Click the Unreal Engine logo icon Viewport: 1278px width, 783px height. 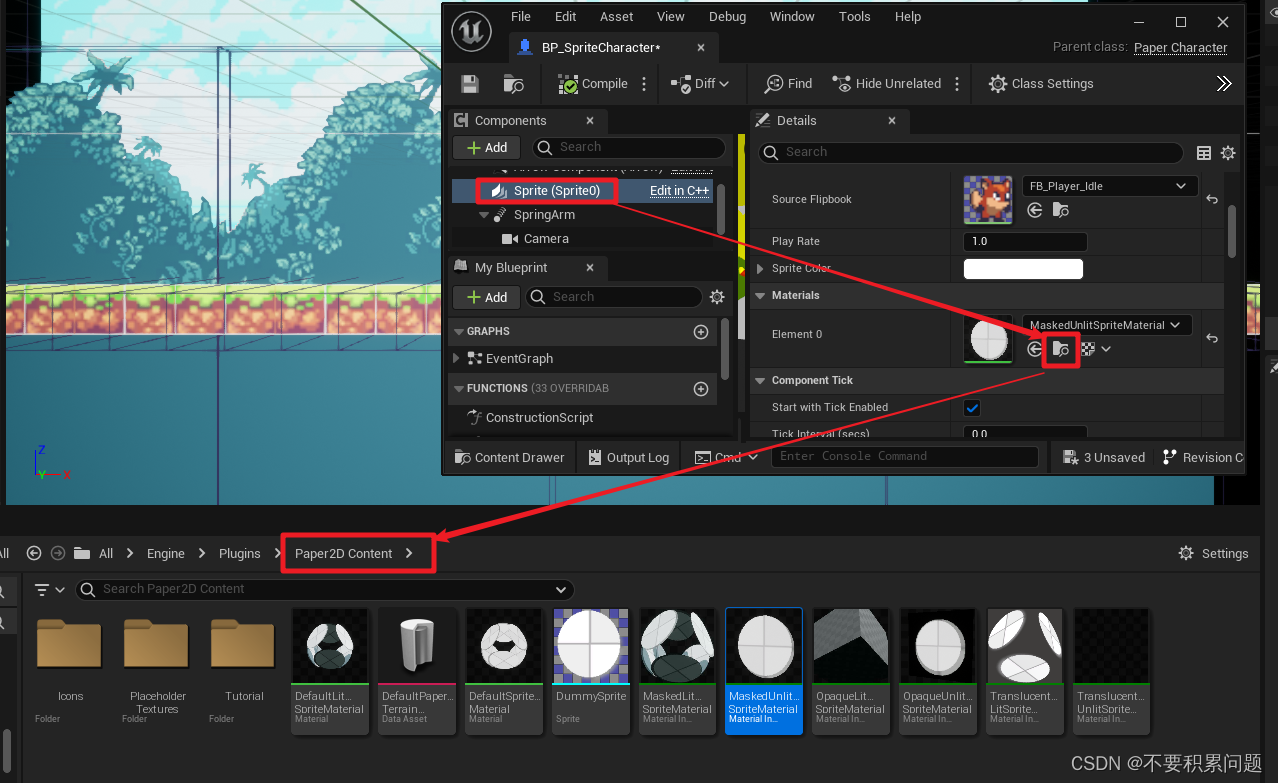coord(471,31)
